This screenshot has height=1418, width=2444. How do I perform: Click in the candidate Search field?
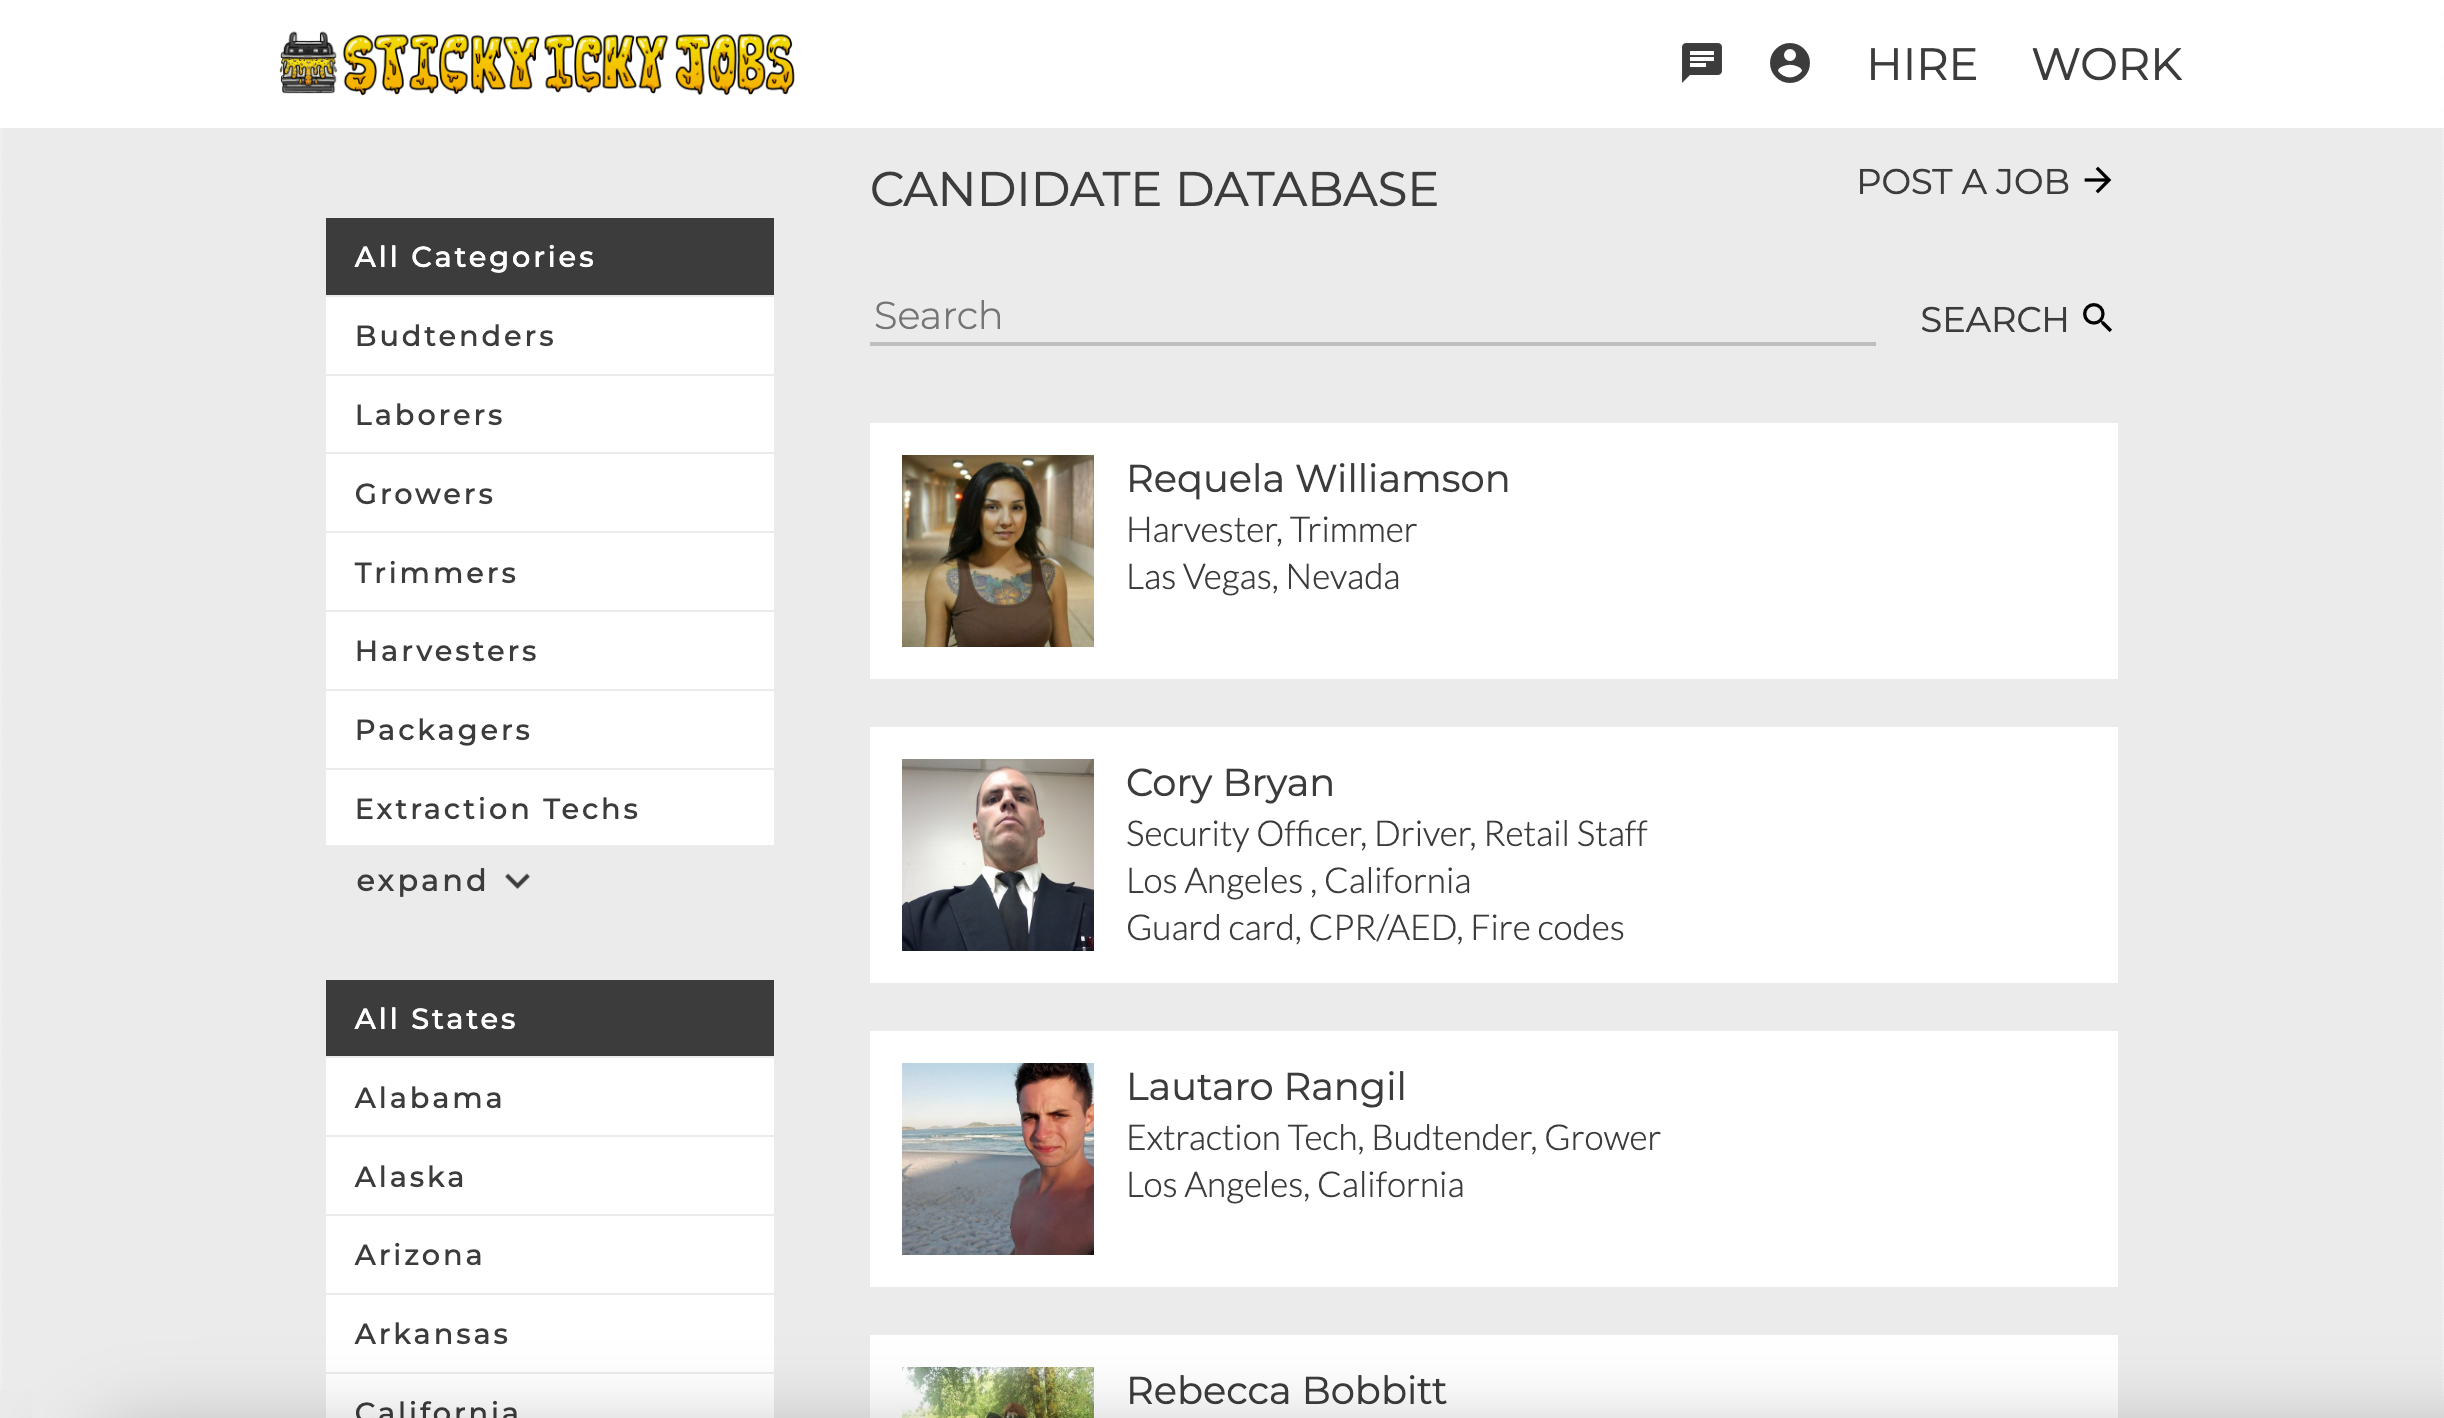pos(1371,317)
